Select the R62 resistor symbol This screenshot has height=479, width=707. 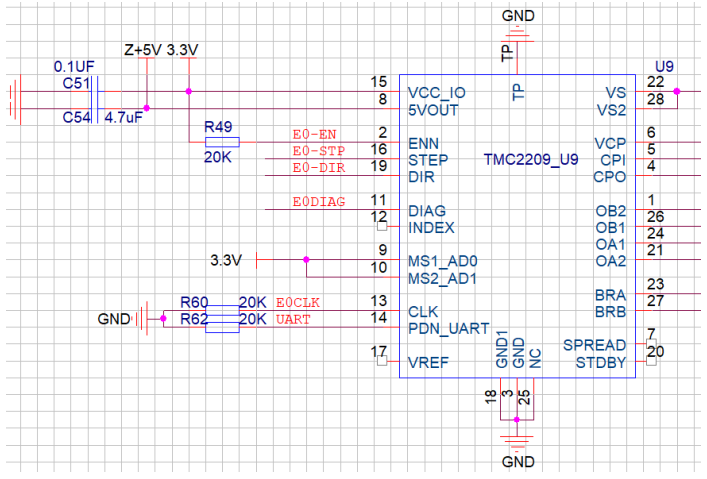222,327
